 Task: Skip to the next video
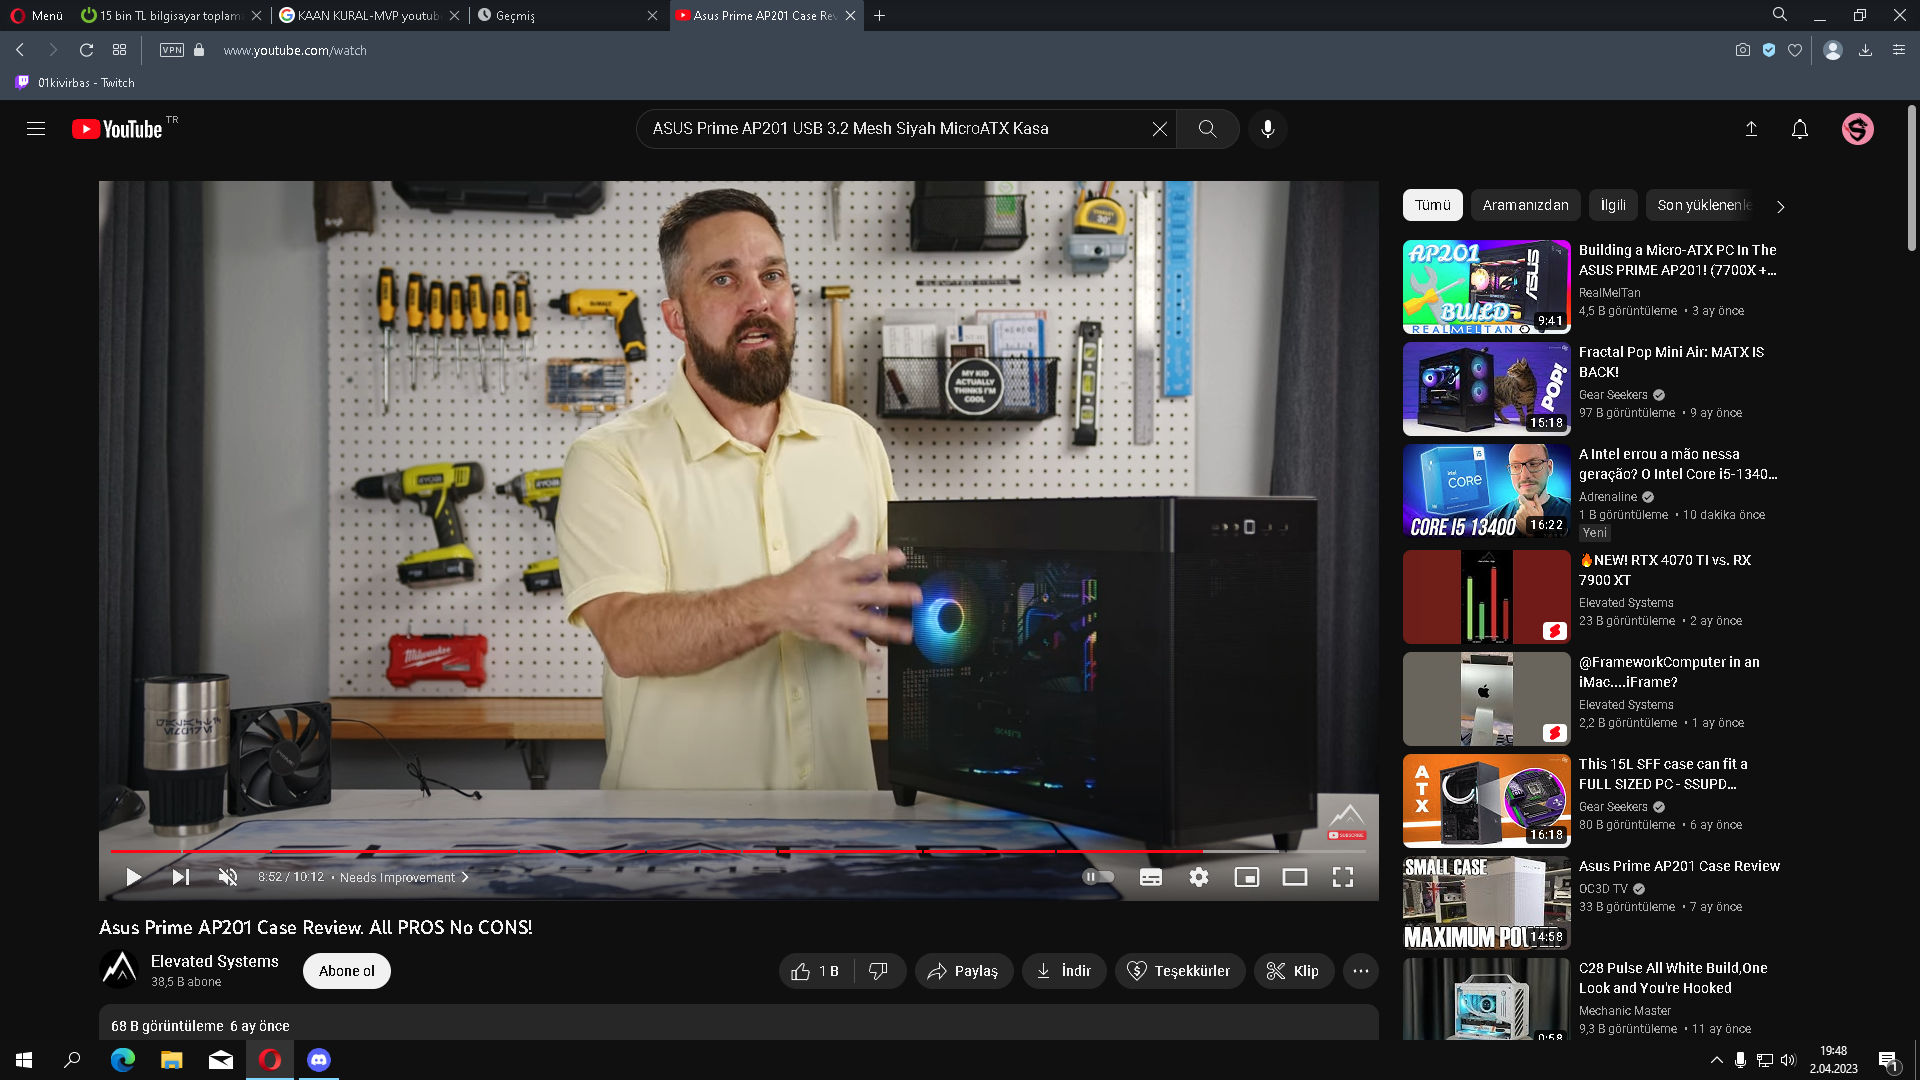(x=181, y=877)
